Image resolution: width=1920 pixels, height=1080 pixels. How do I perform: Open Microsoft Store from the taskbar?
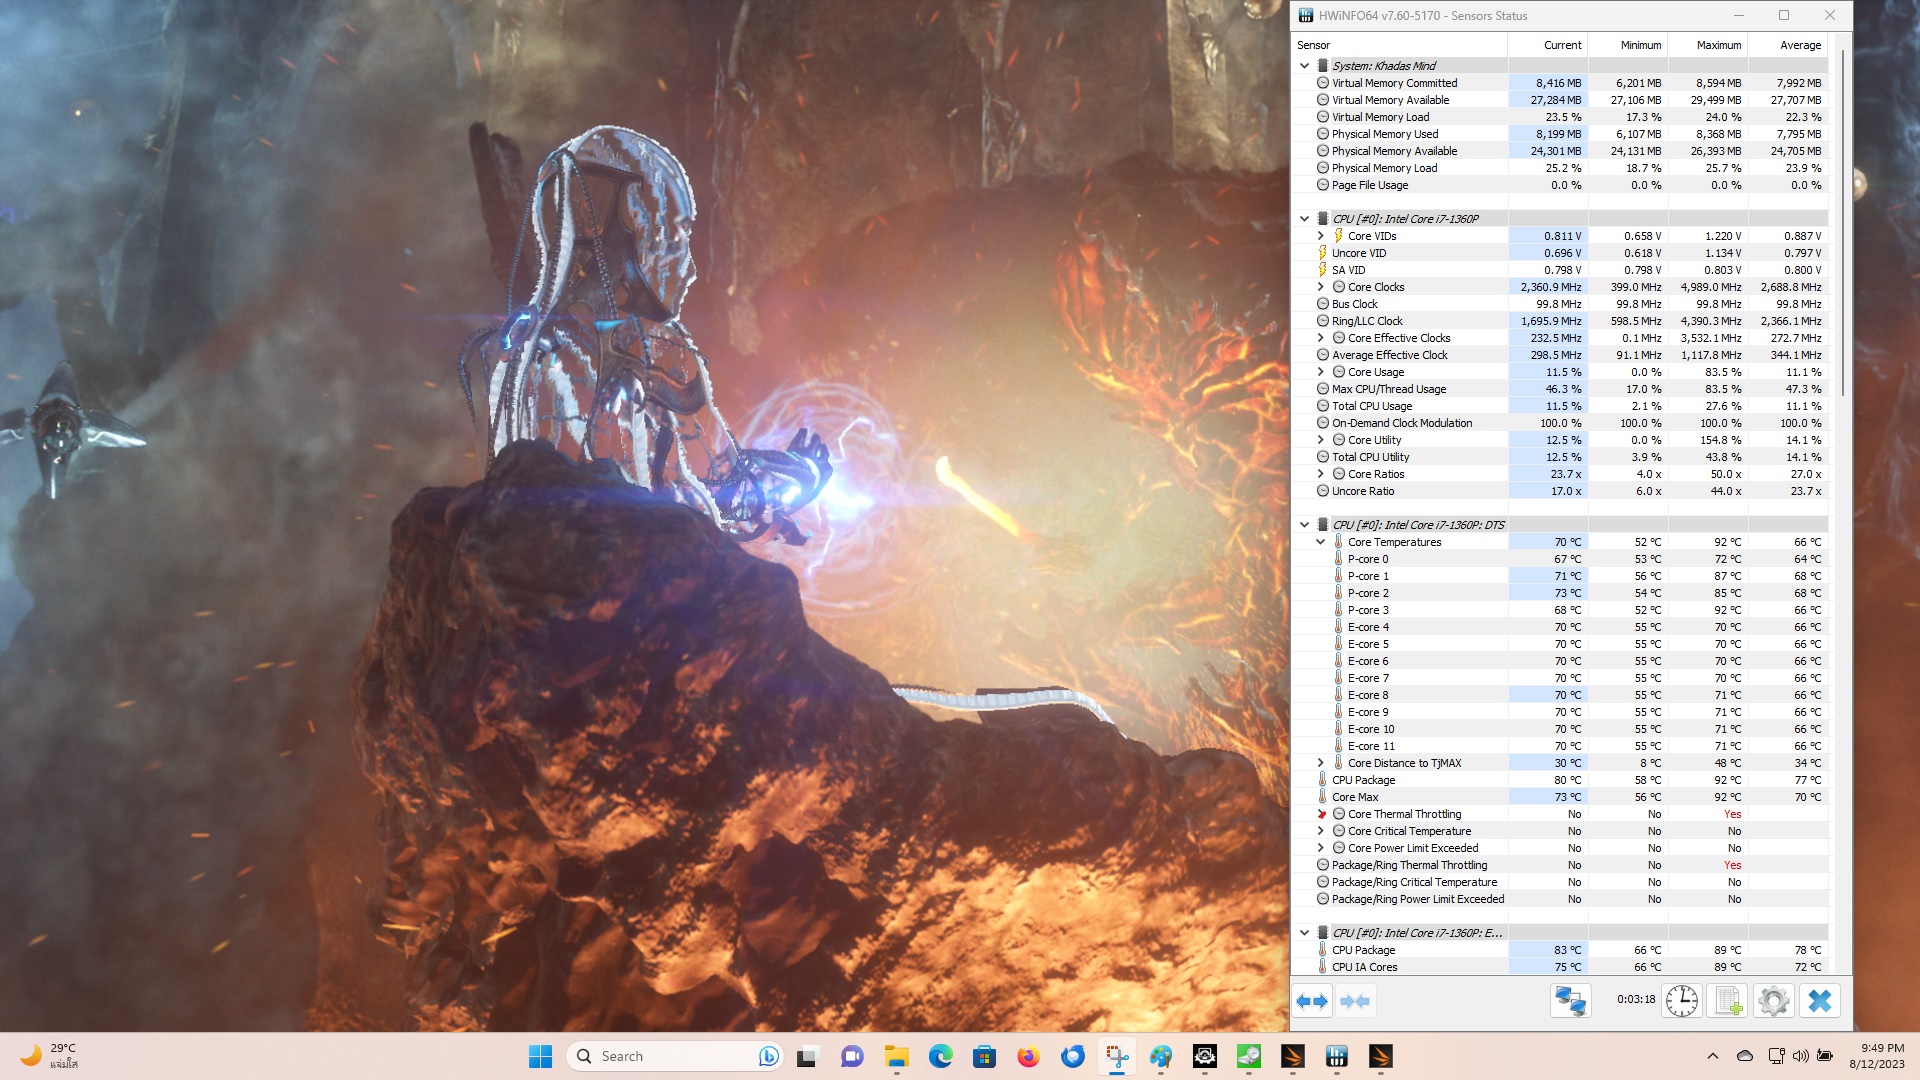pyautogui.click(x=984, y=1056)
